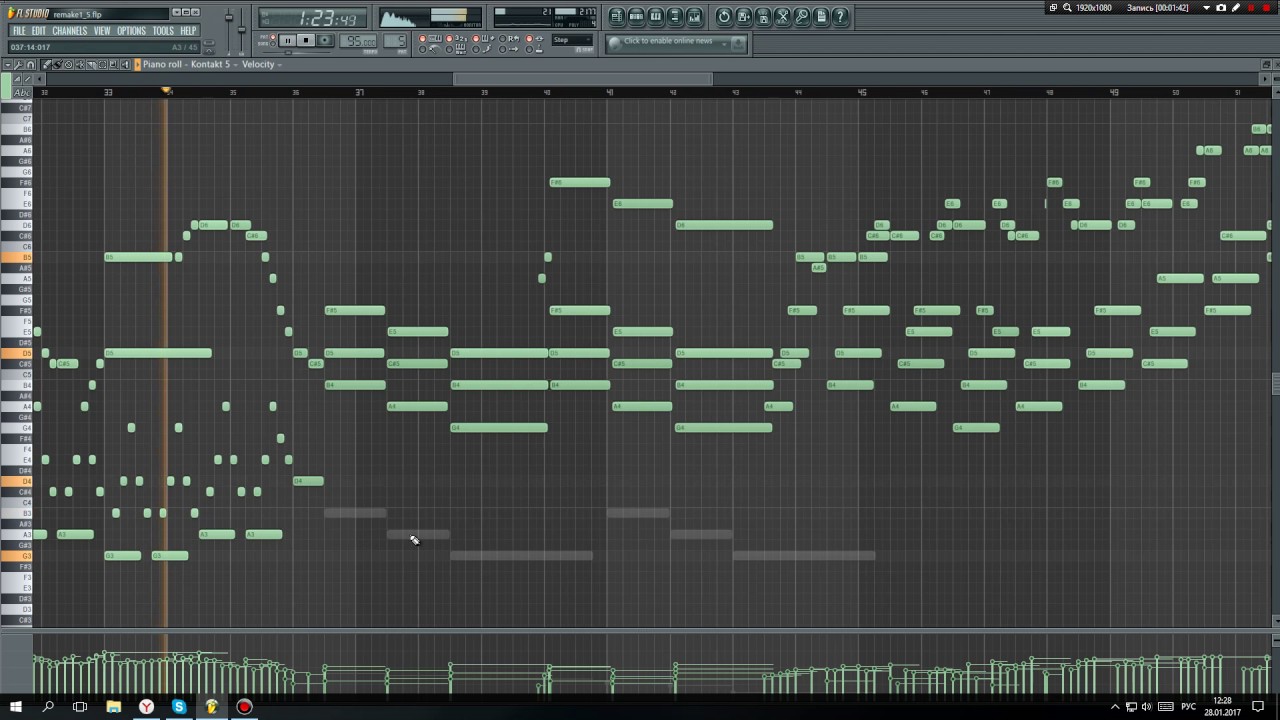Open the VIEW menu

click(102, 31)
